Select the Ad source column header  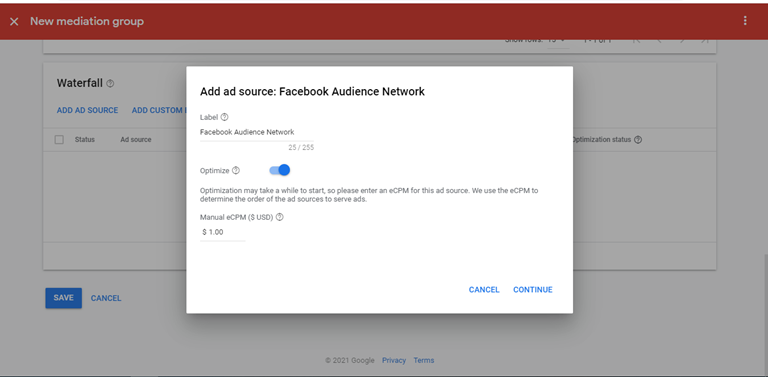coord(136,140)
